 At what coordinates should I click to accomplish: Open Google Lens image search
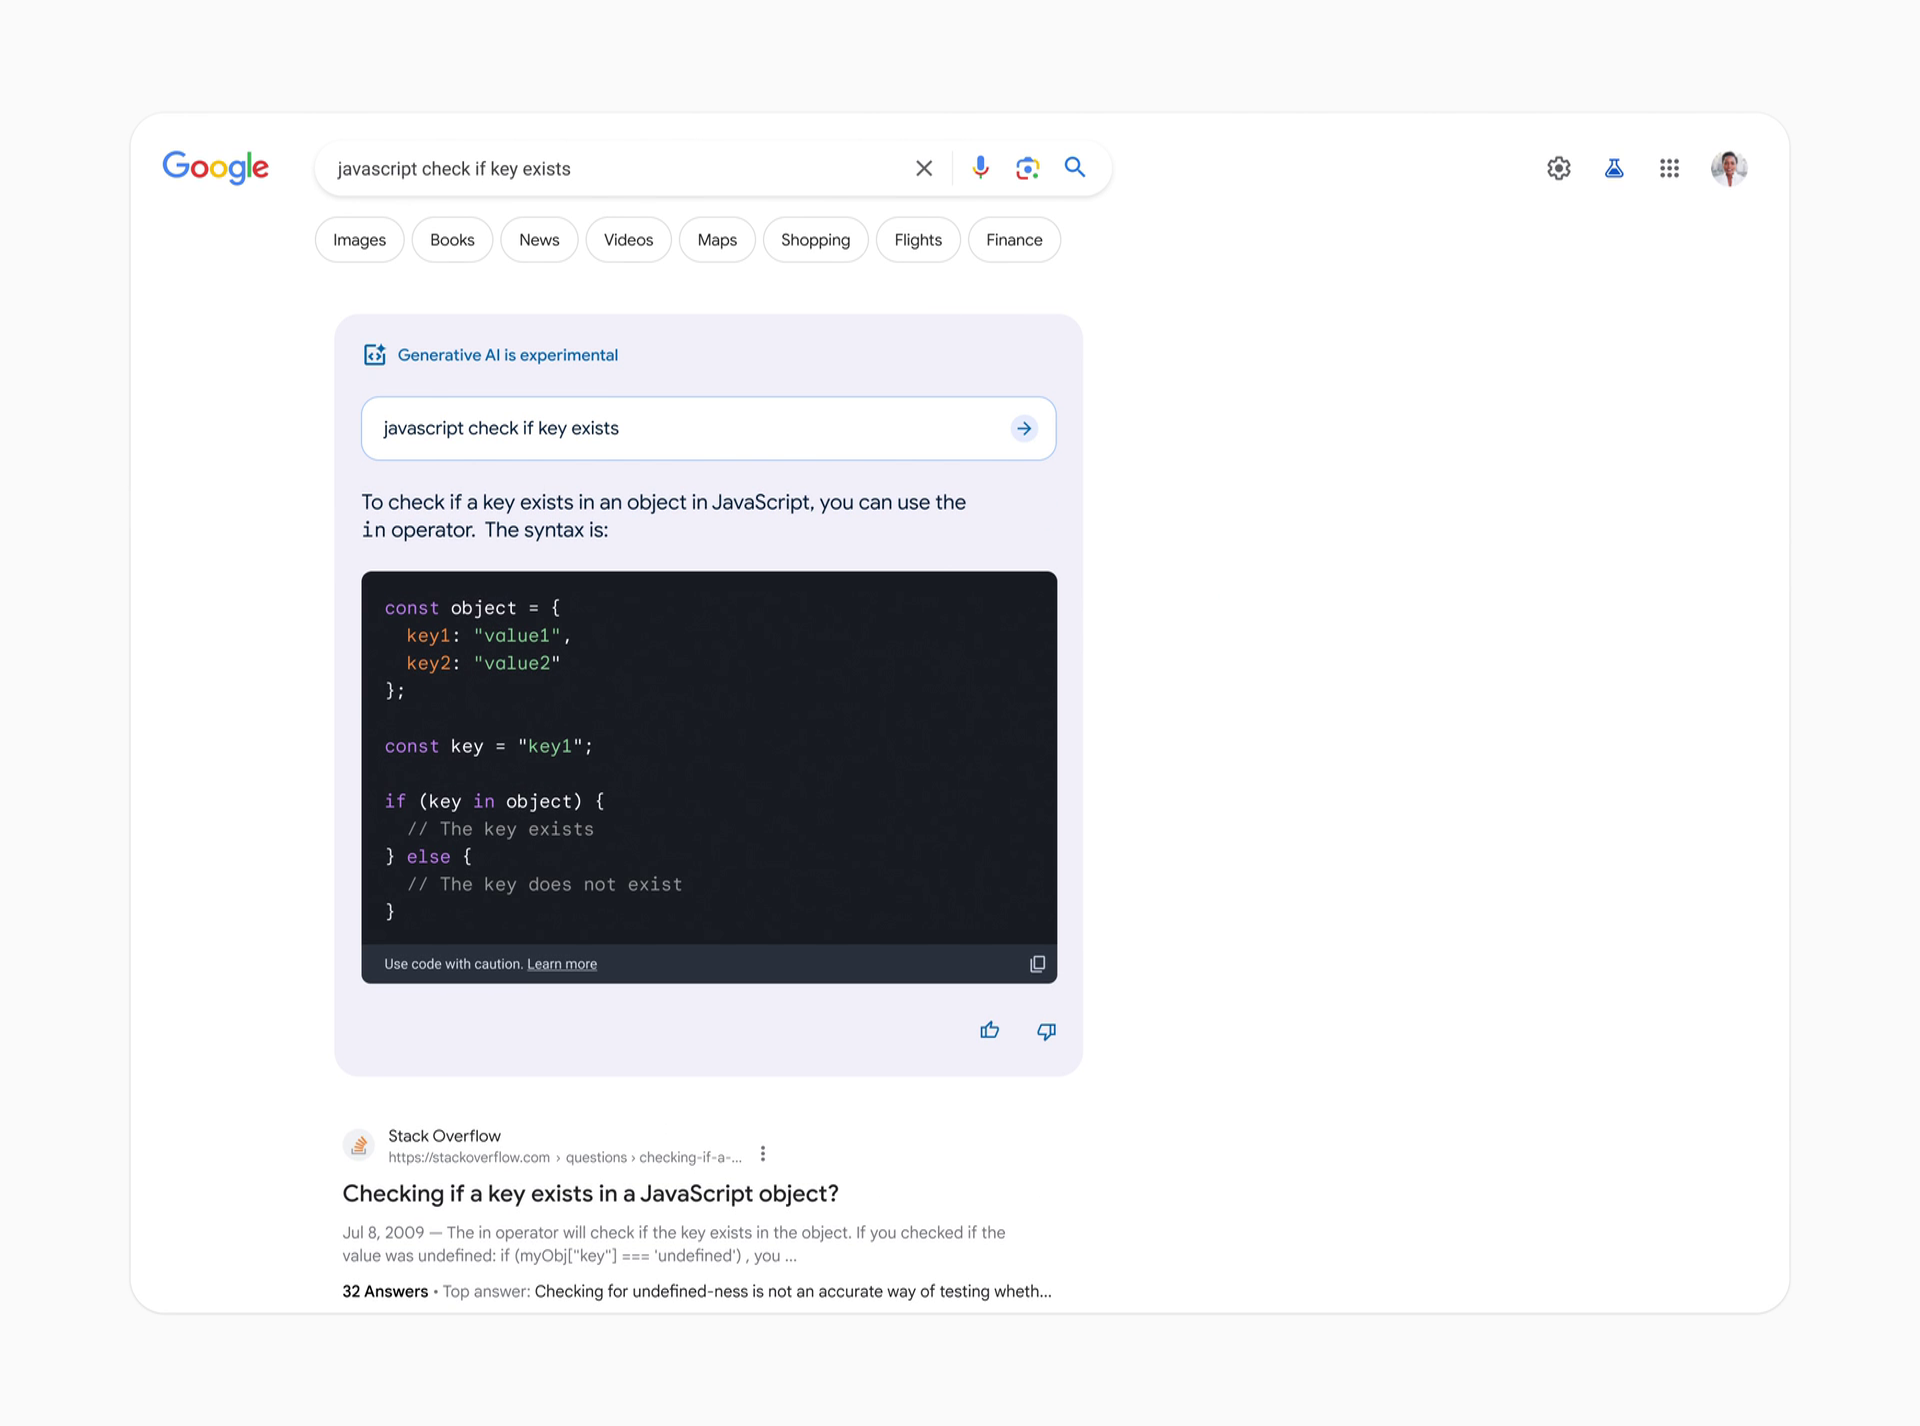point(1027,168)
